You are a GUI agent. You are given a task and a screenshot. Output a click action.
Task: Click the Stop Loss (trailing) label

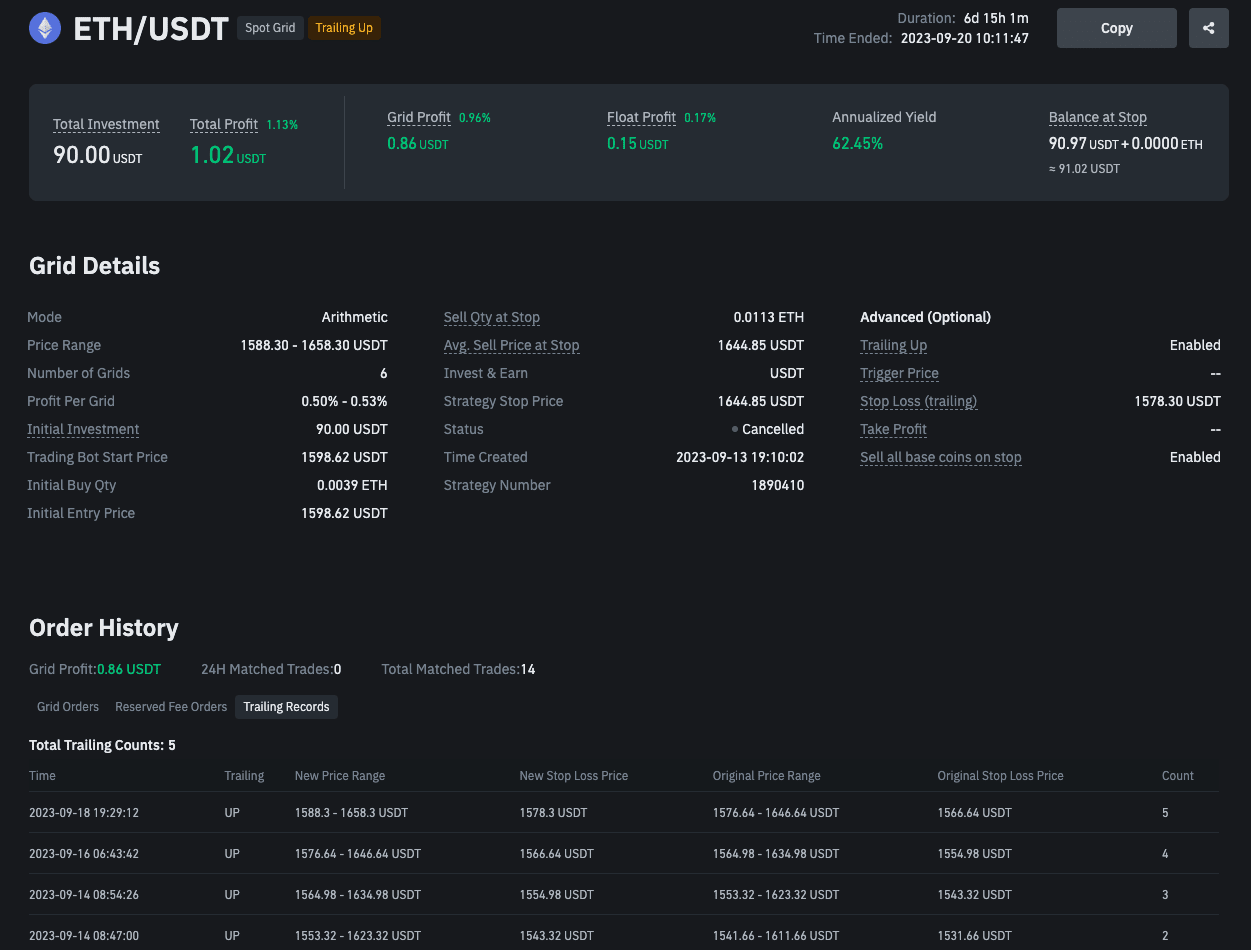918,401
